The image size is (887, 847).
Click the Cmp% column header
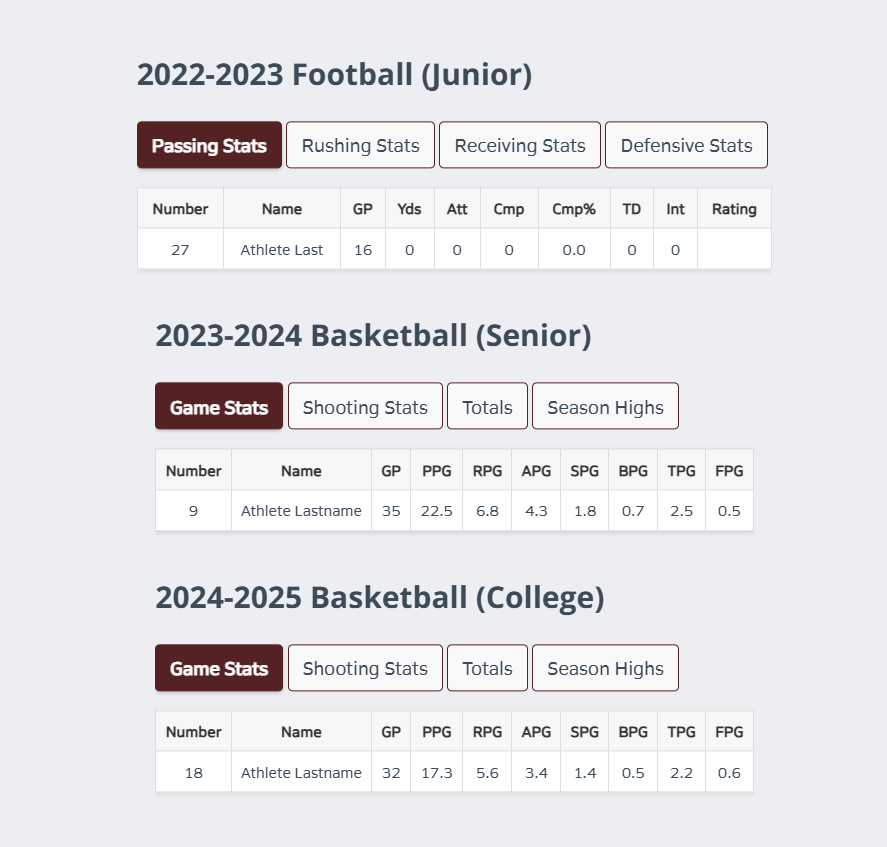(574, 209)
